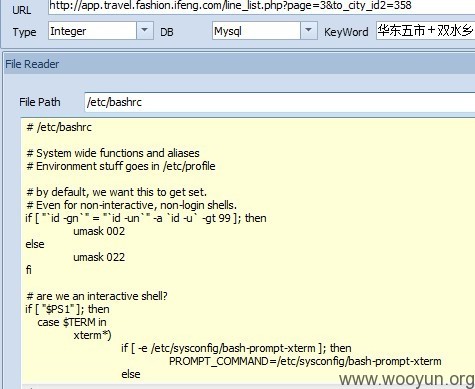
Task: Click the 'xterm*)' line
Action: 92,335
